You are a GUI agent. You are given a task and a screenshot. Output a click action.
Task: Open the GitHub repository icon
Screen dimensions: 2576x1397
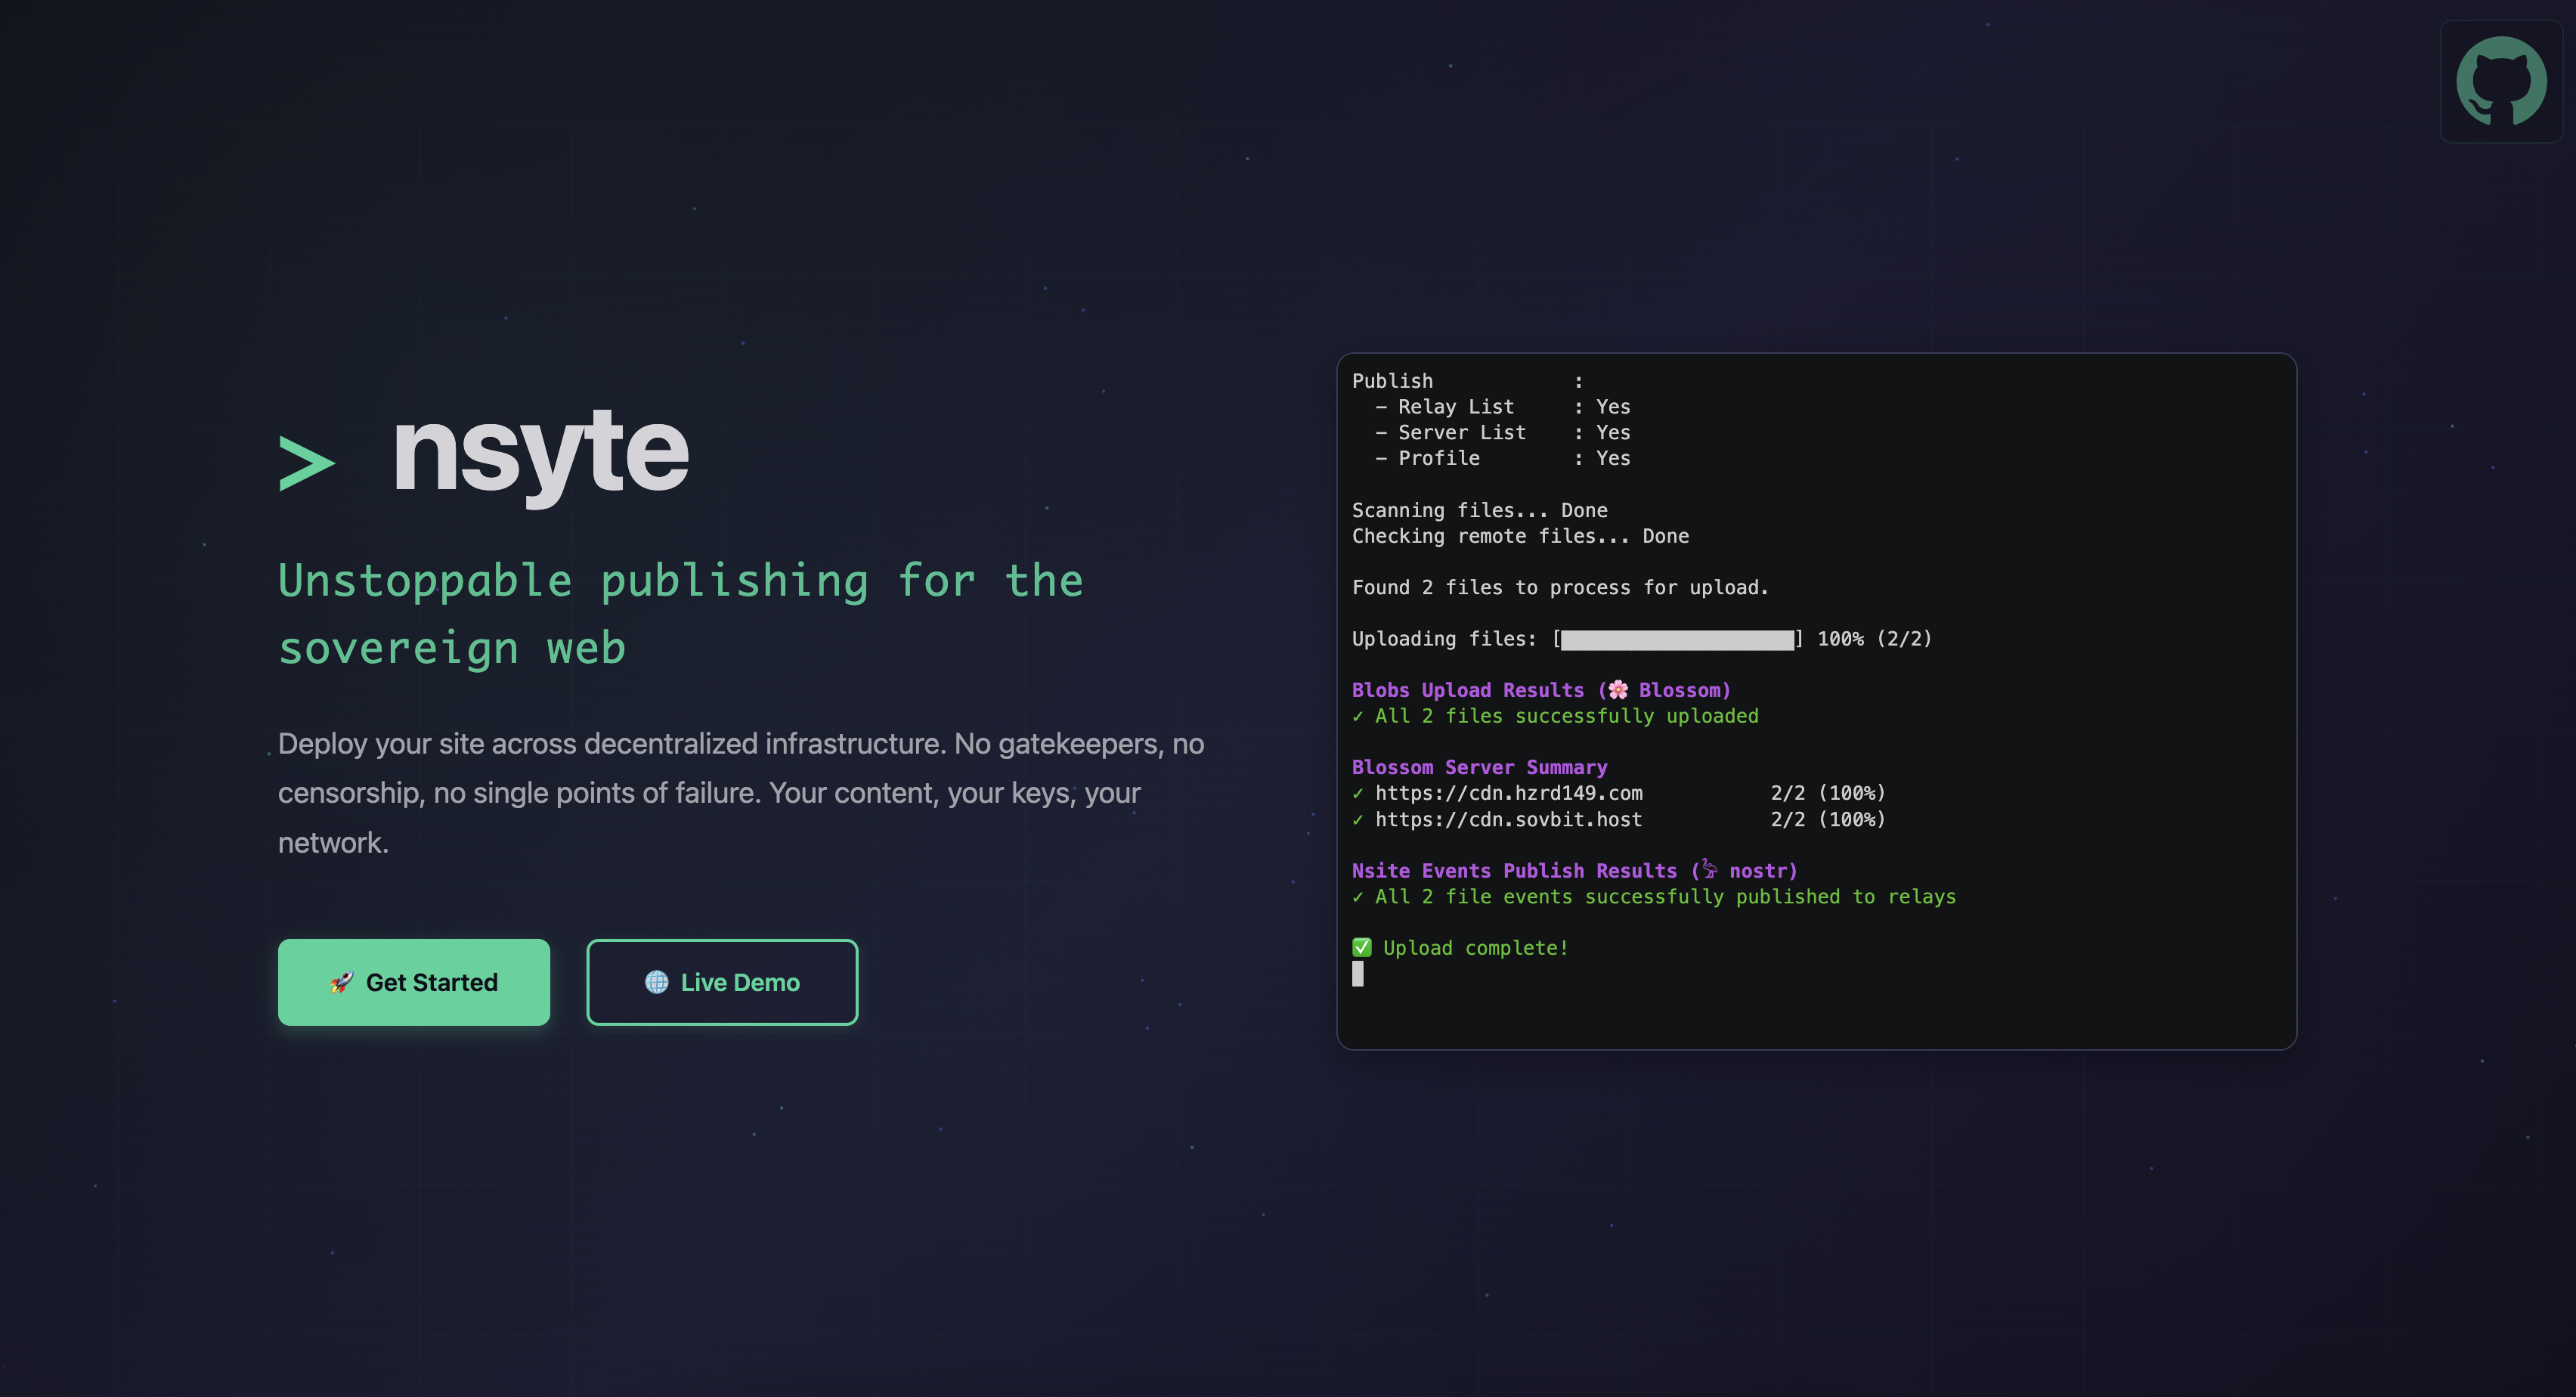(2501, 81)
